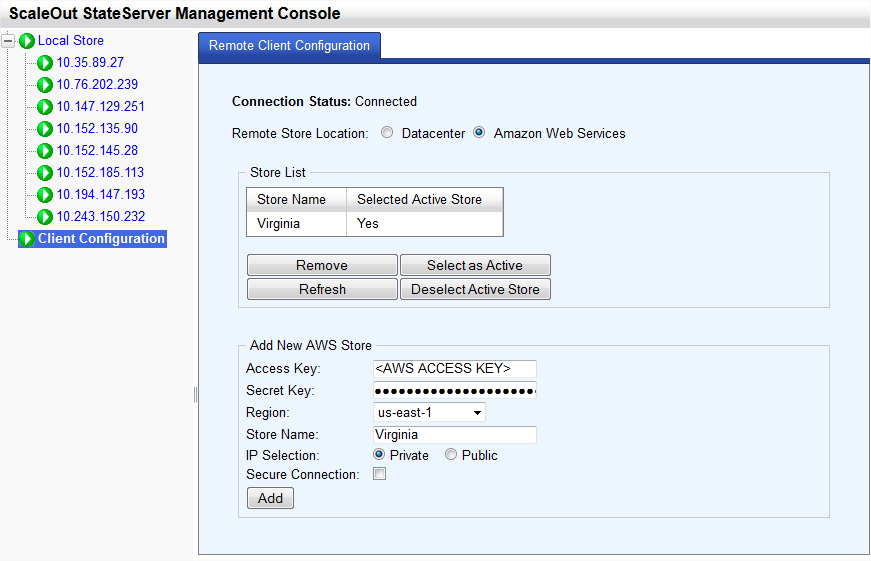This screenshot has width=871, height=561.
Task: Select host 10.76.202.239 in the tree
Action: (97, 84)
